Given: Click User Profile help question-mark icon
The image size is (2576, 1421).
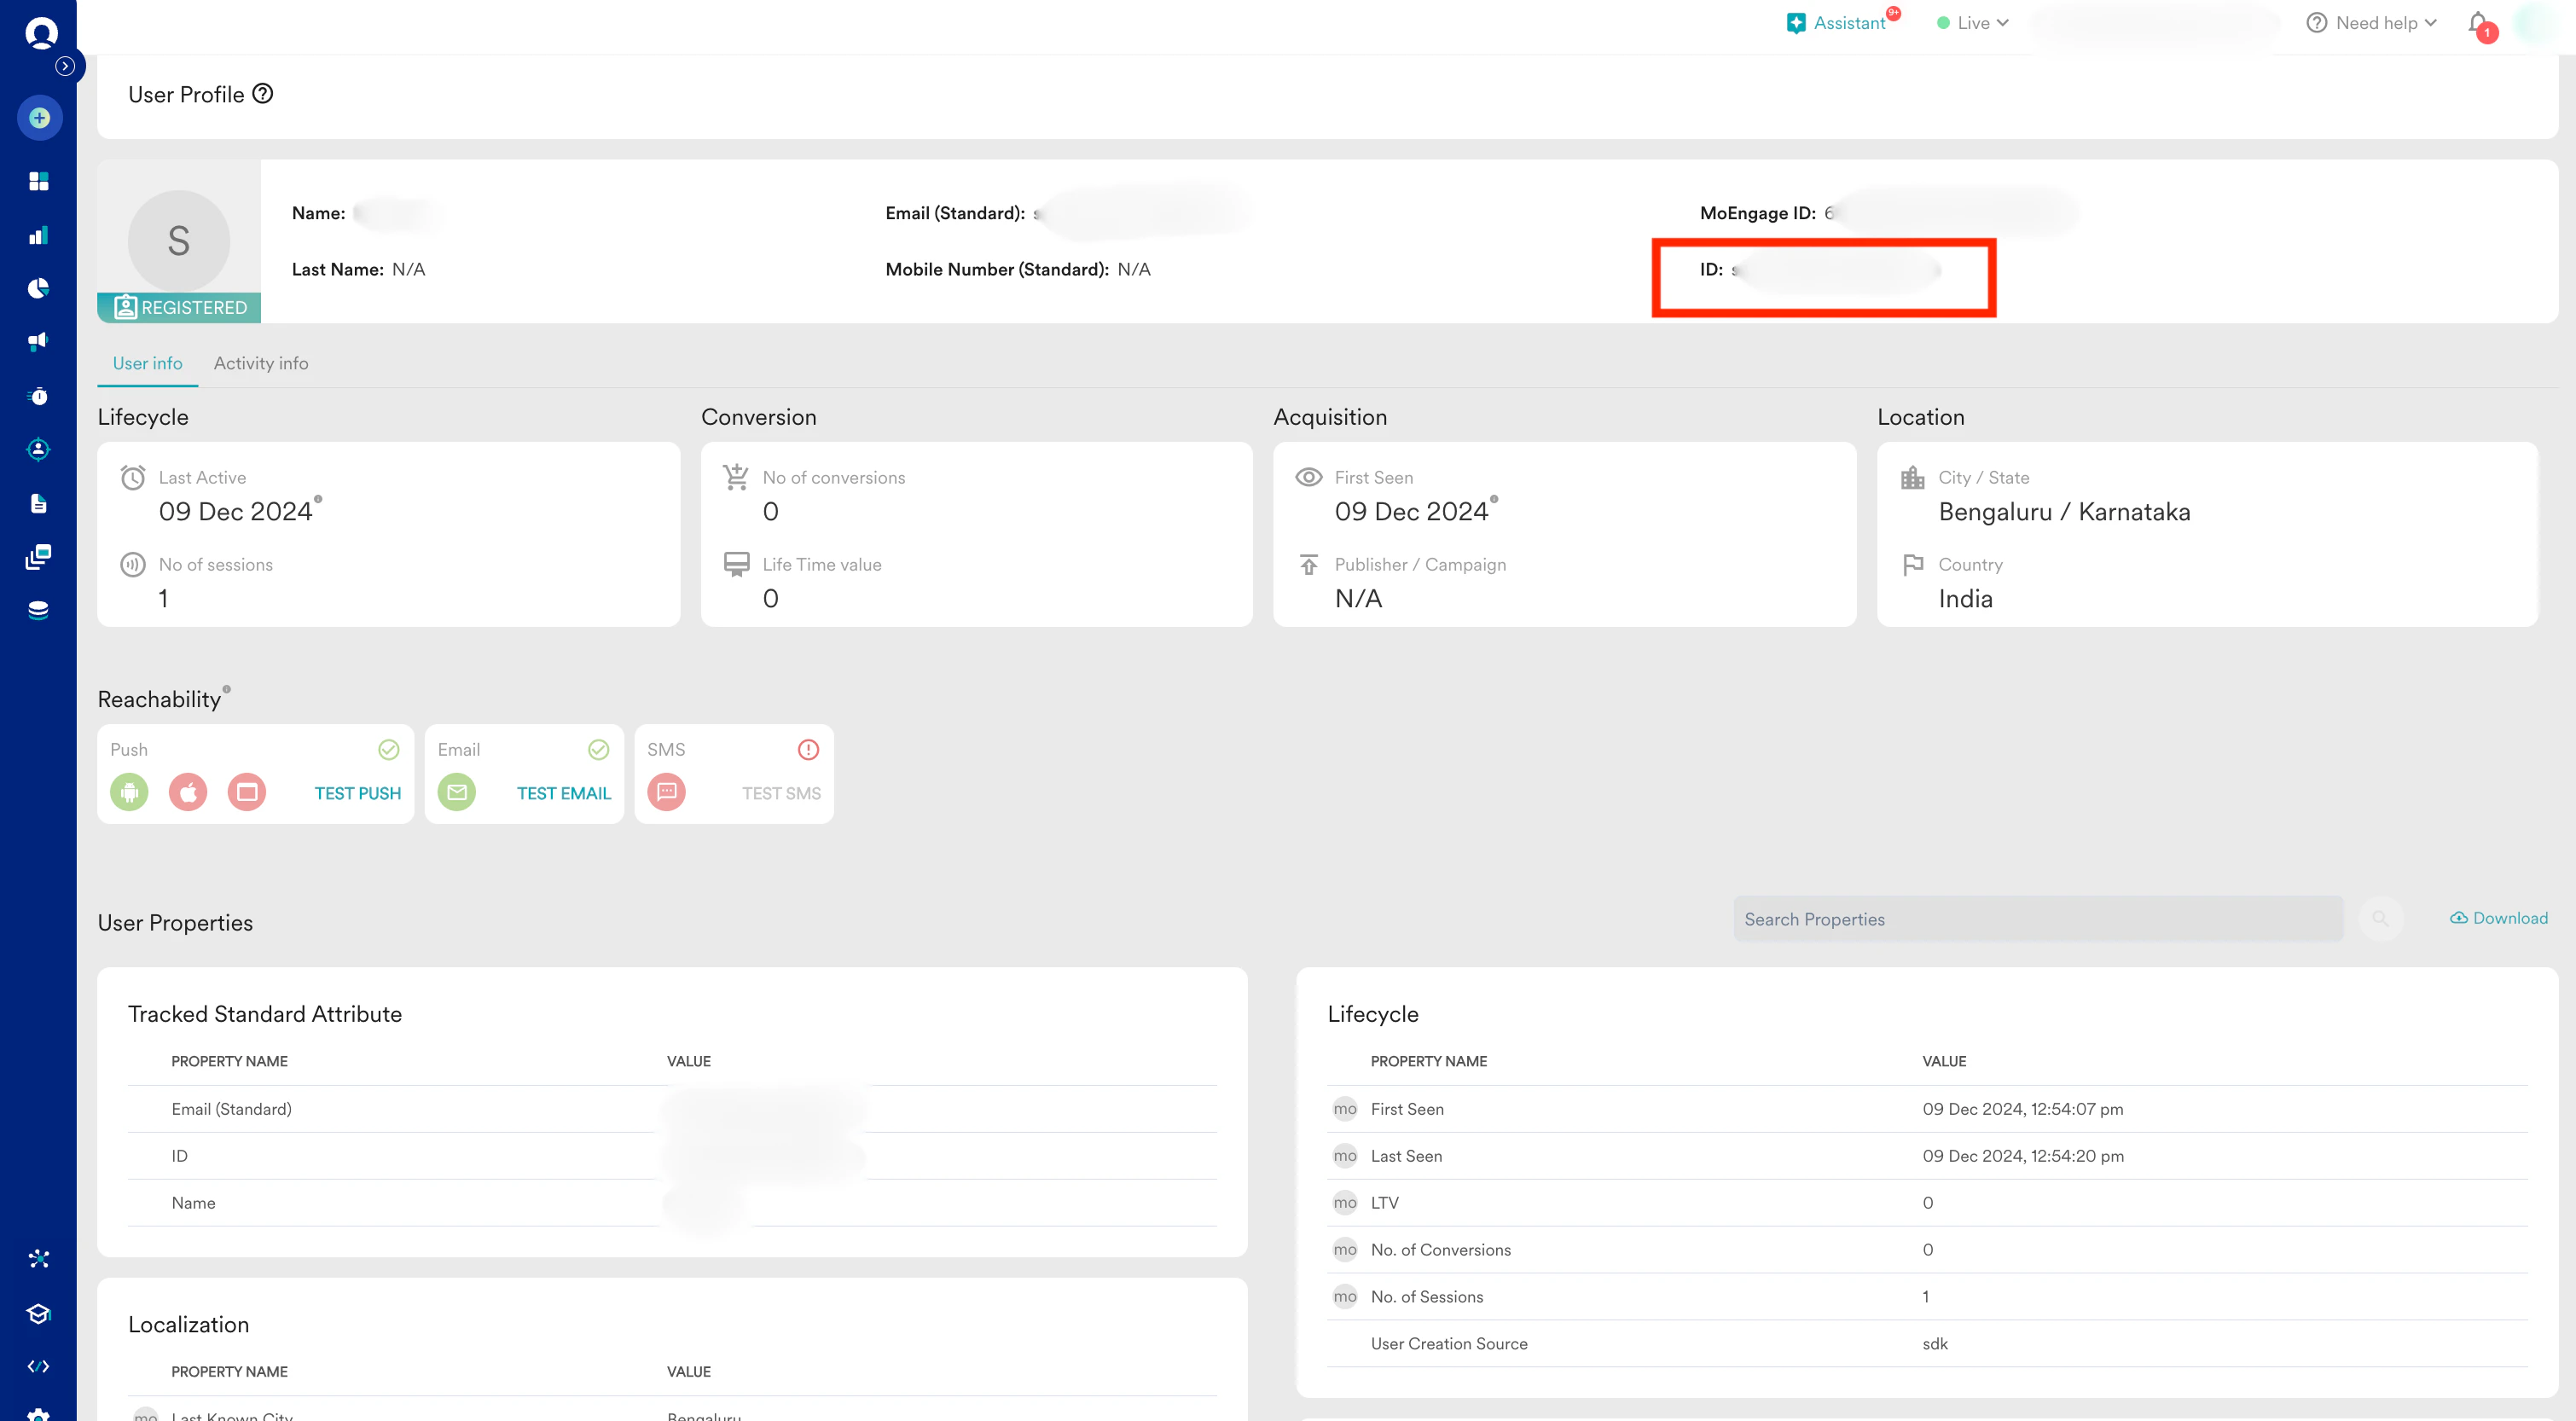Looking at the screenshot, I should pyautogui.click(x=263, y=94).
